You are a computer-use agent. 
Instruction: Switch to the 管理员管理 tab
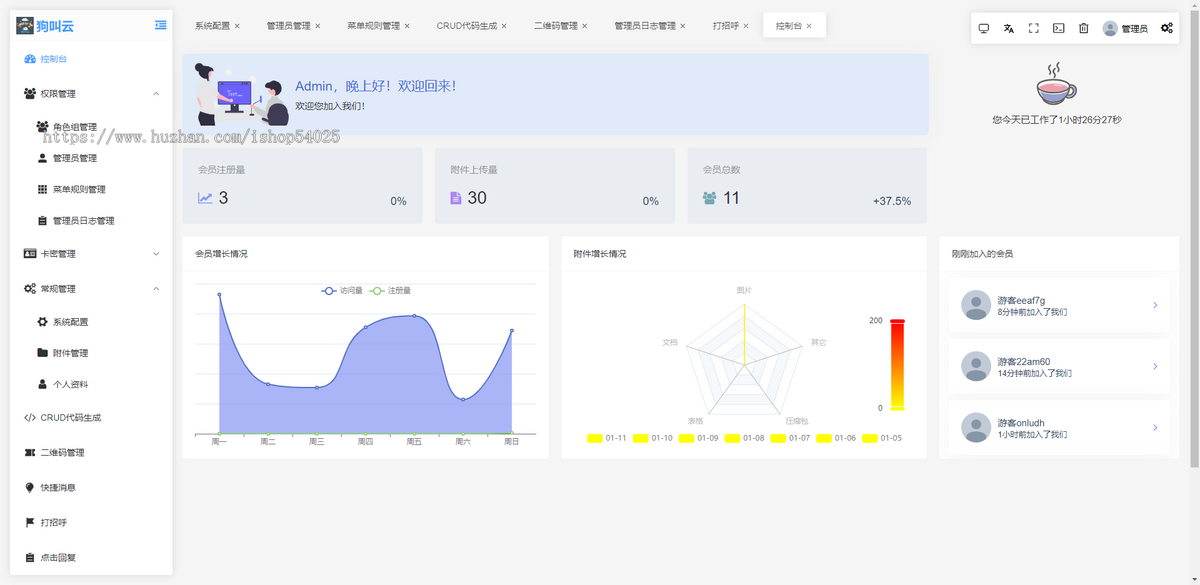pyautogui.click(x=288, y=26)
